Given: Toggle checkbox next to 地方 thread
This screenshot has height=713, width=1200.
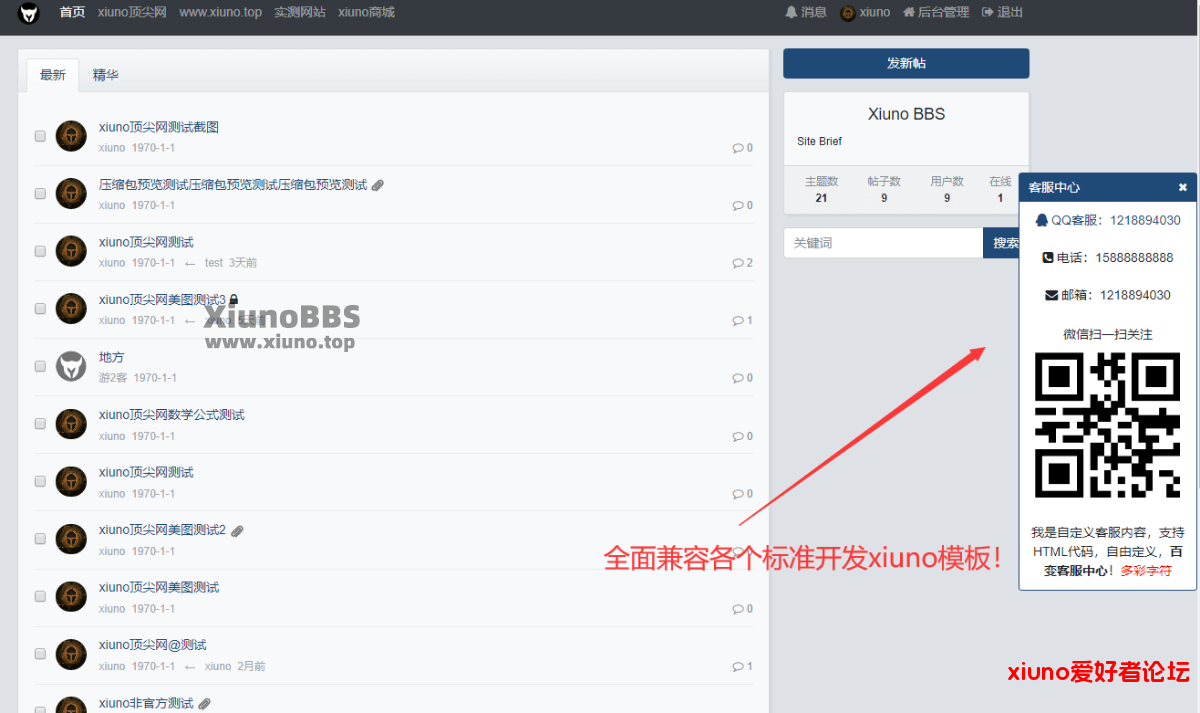Looking at the screenshot, I should coord(41,367).
